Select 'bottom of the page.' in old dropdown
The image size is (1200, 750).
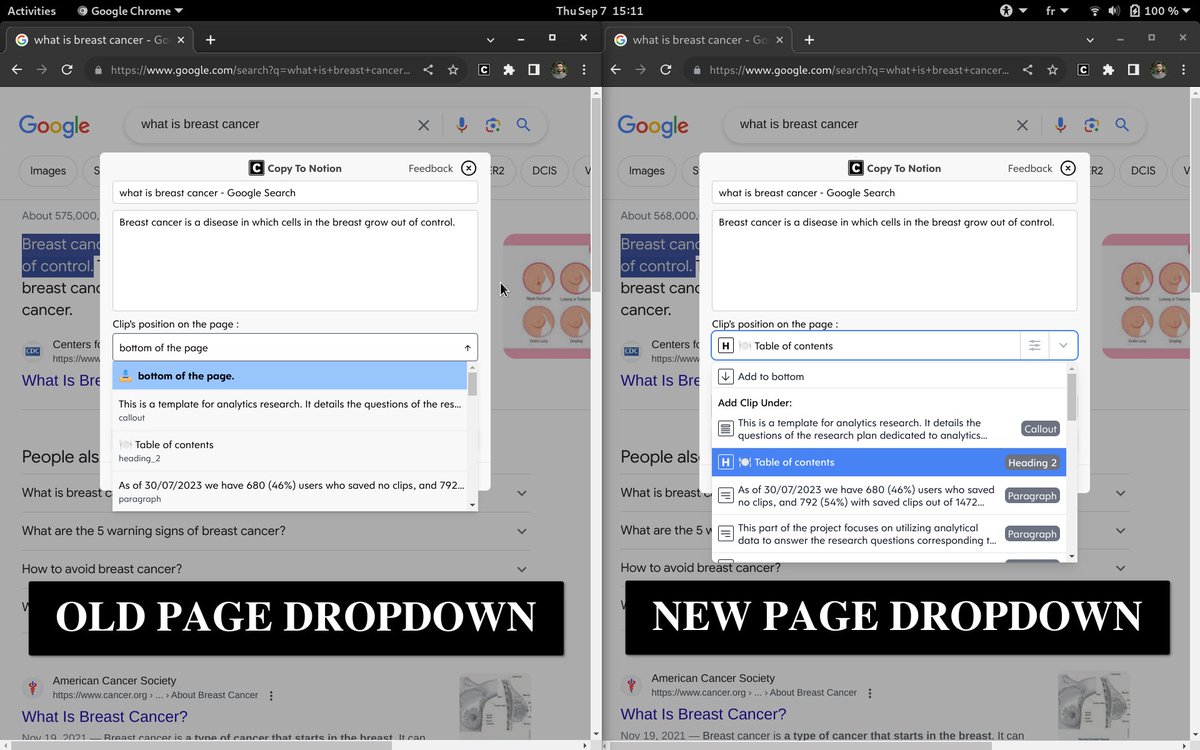pyautogui.click(x=289, y=376)
